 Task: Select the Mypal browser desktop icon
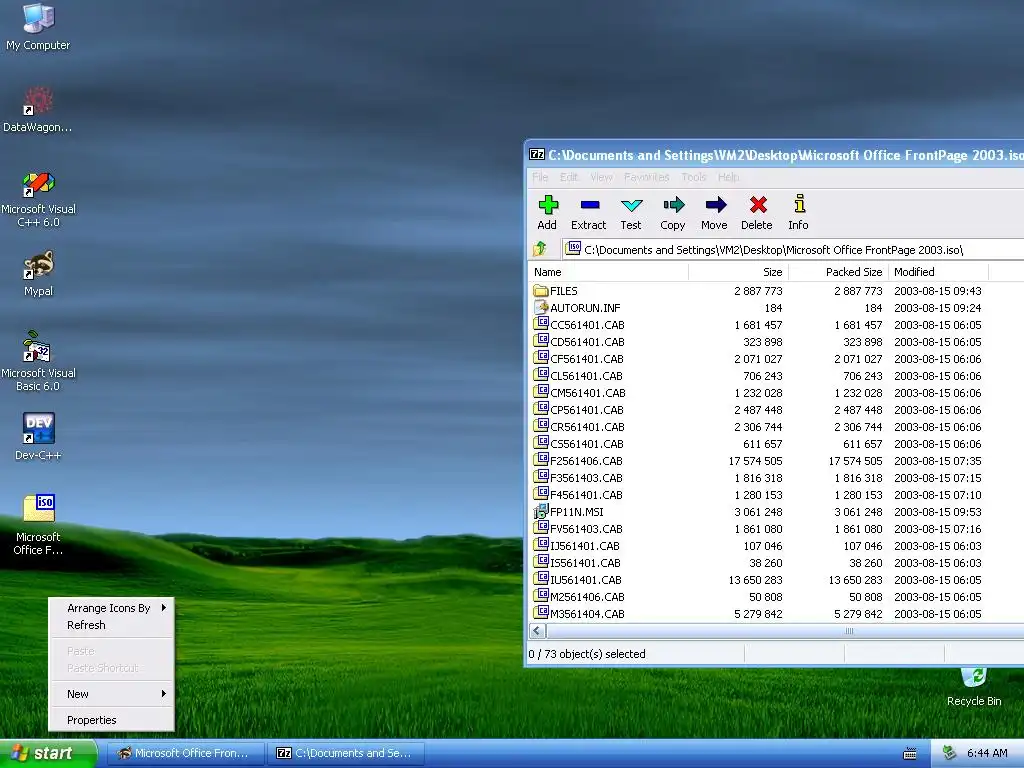pyautogui.click(x=38, y=265)
